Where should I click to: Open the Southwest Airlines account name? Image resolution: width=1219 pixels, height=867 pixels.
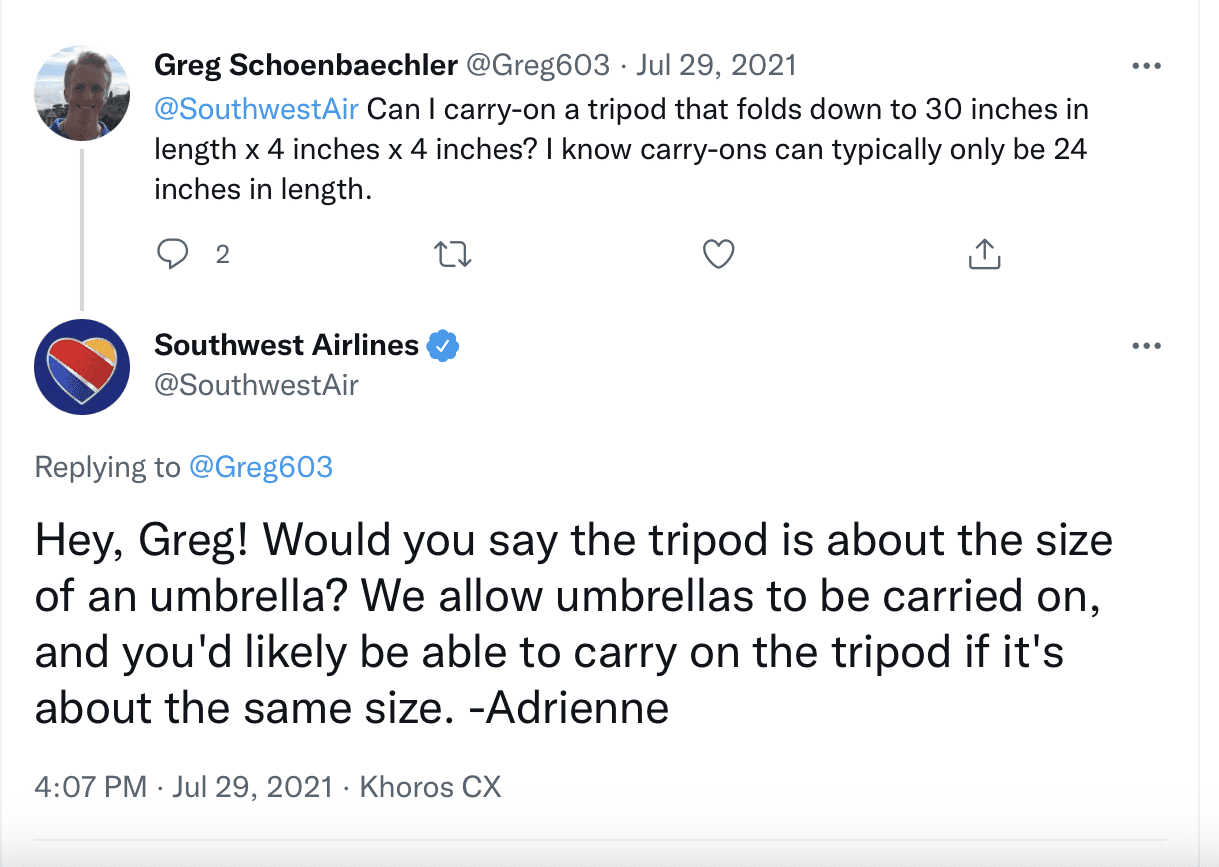[x=287, y=345]
